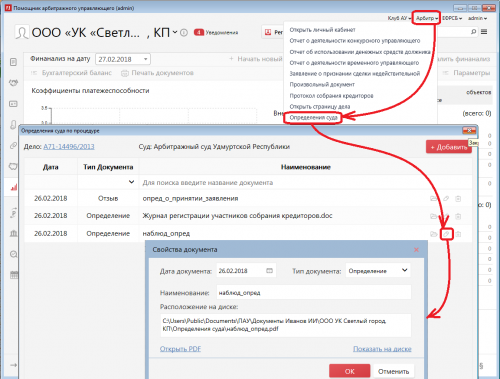Sort by the Дата column header
Viewport: 500px width, 379px height.
pos(51,167)
